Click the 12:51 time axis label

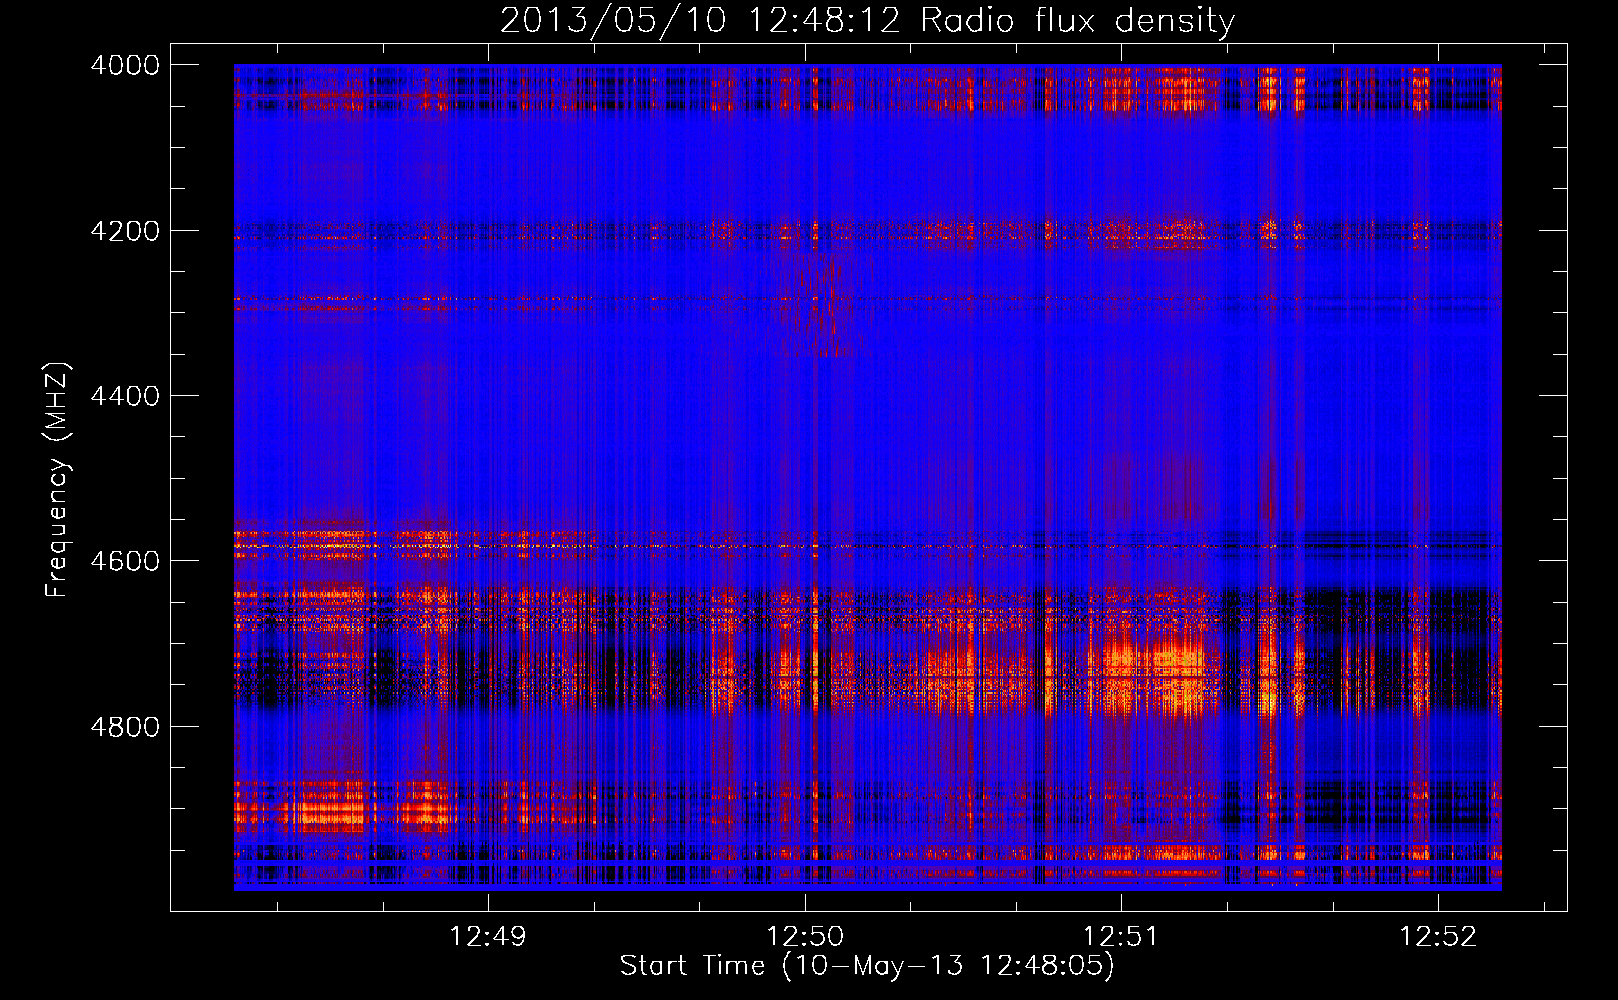point(1121,937)
